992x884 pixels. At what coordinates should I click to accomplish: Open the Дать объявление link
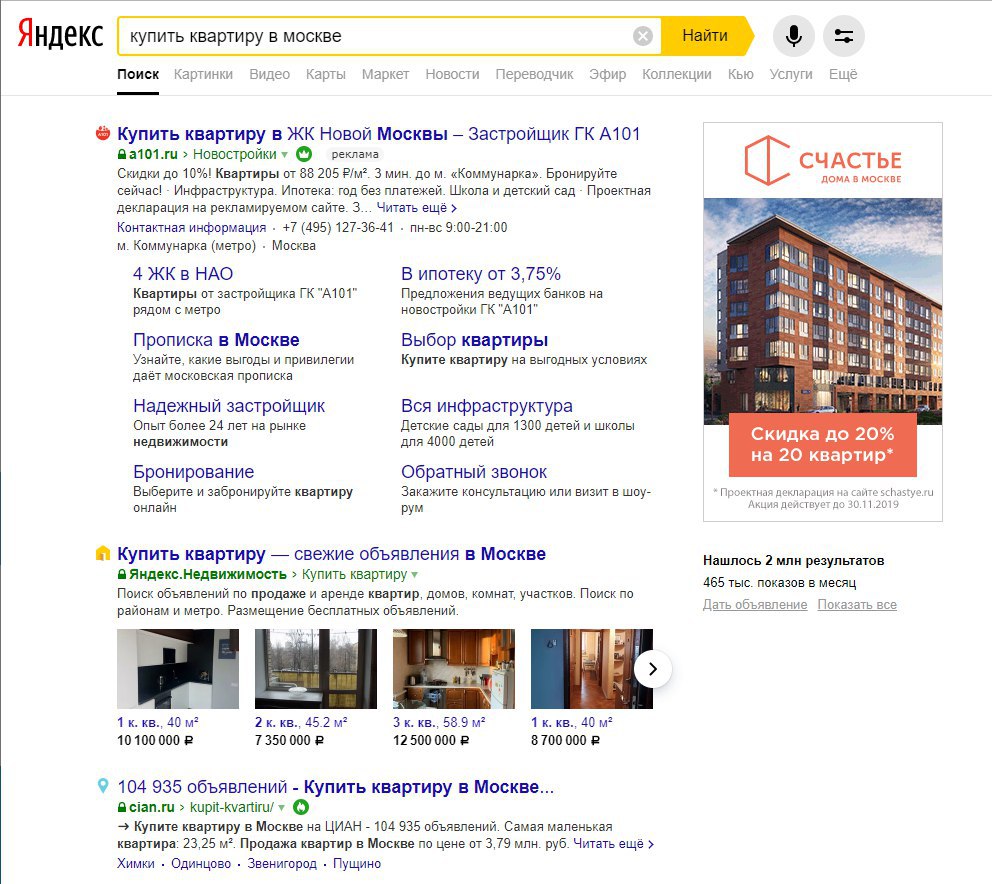[x=755, y=604]
